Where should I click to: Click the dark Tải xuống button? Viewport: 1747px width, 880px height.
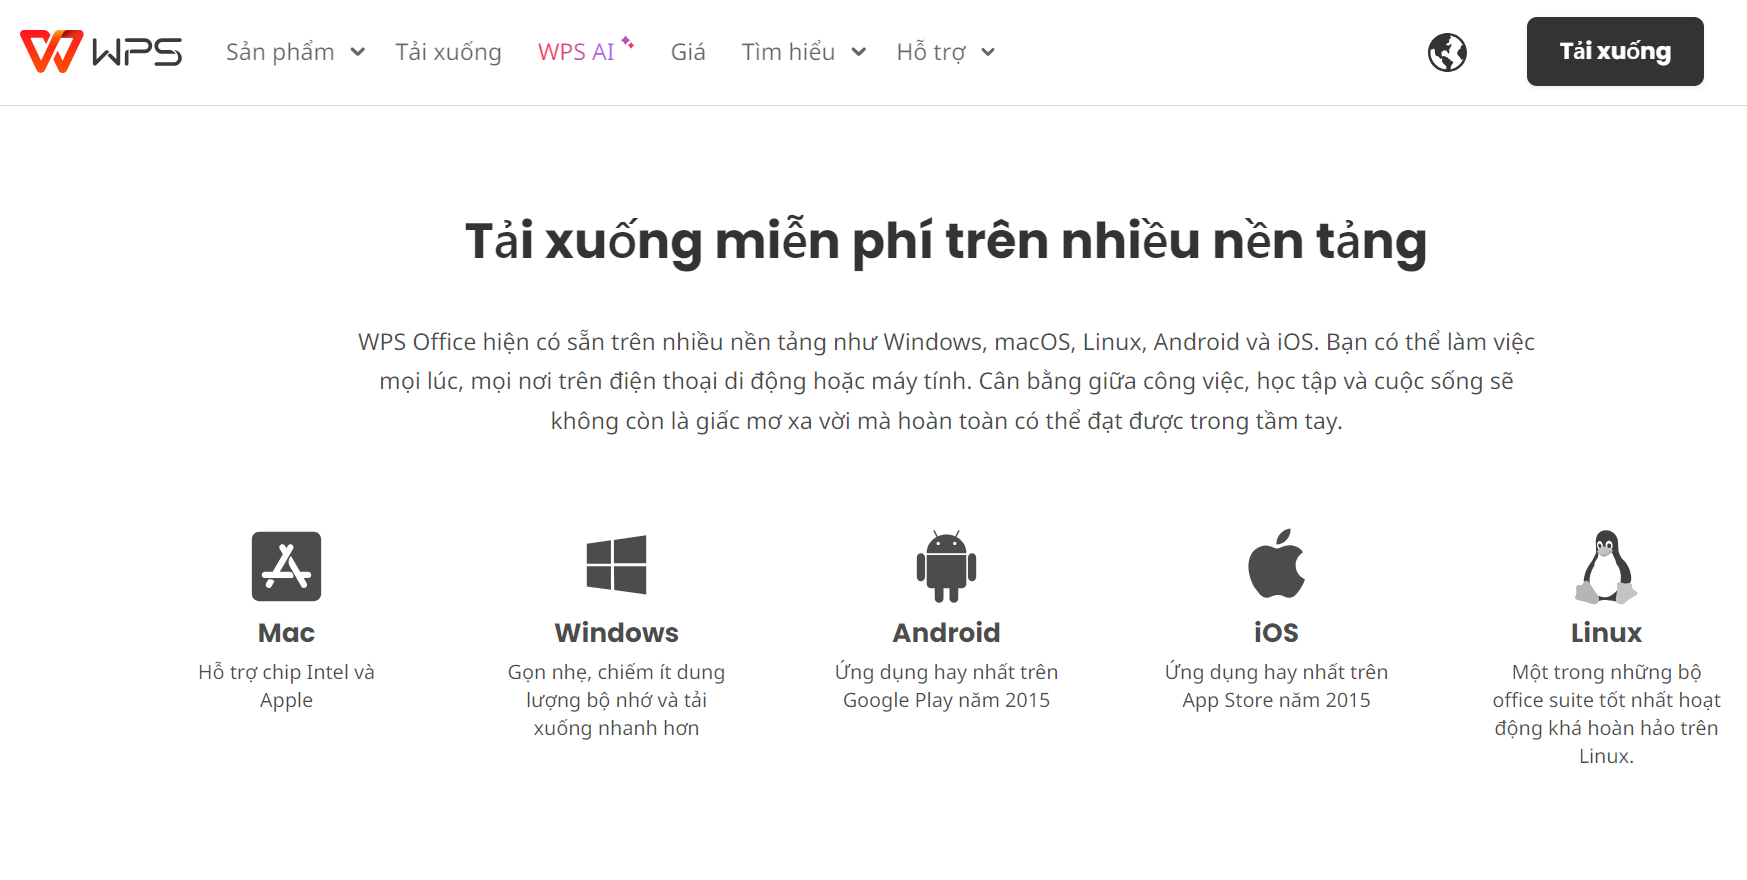click(x=1615, y=51)
